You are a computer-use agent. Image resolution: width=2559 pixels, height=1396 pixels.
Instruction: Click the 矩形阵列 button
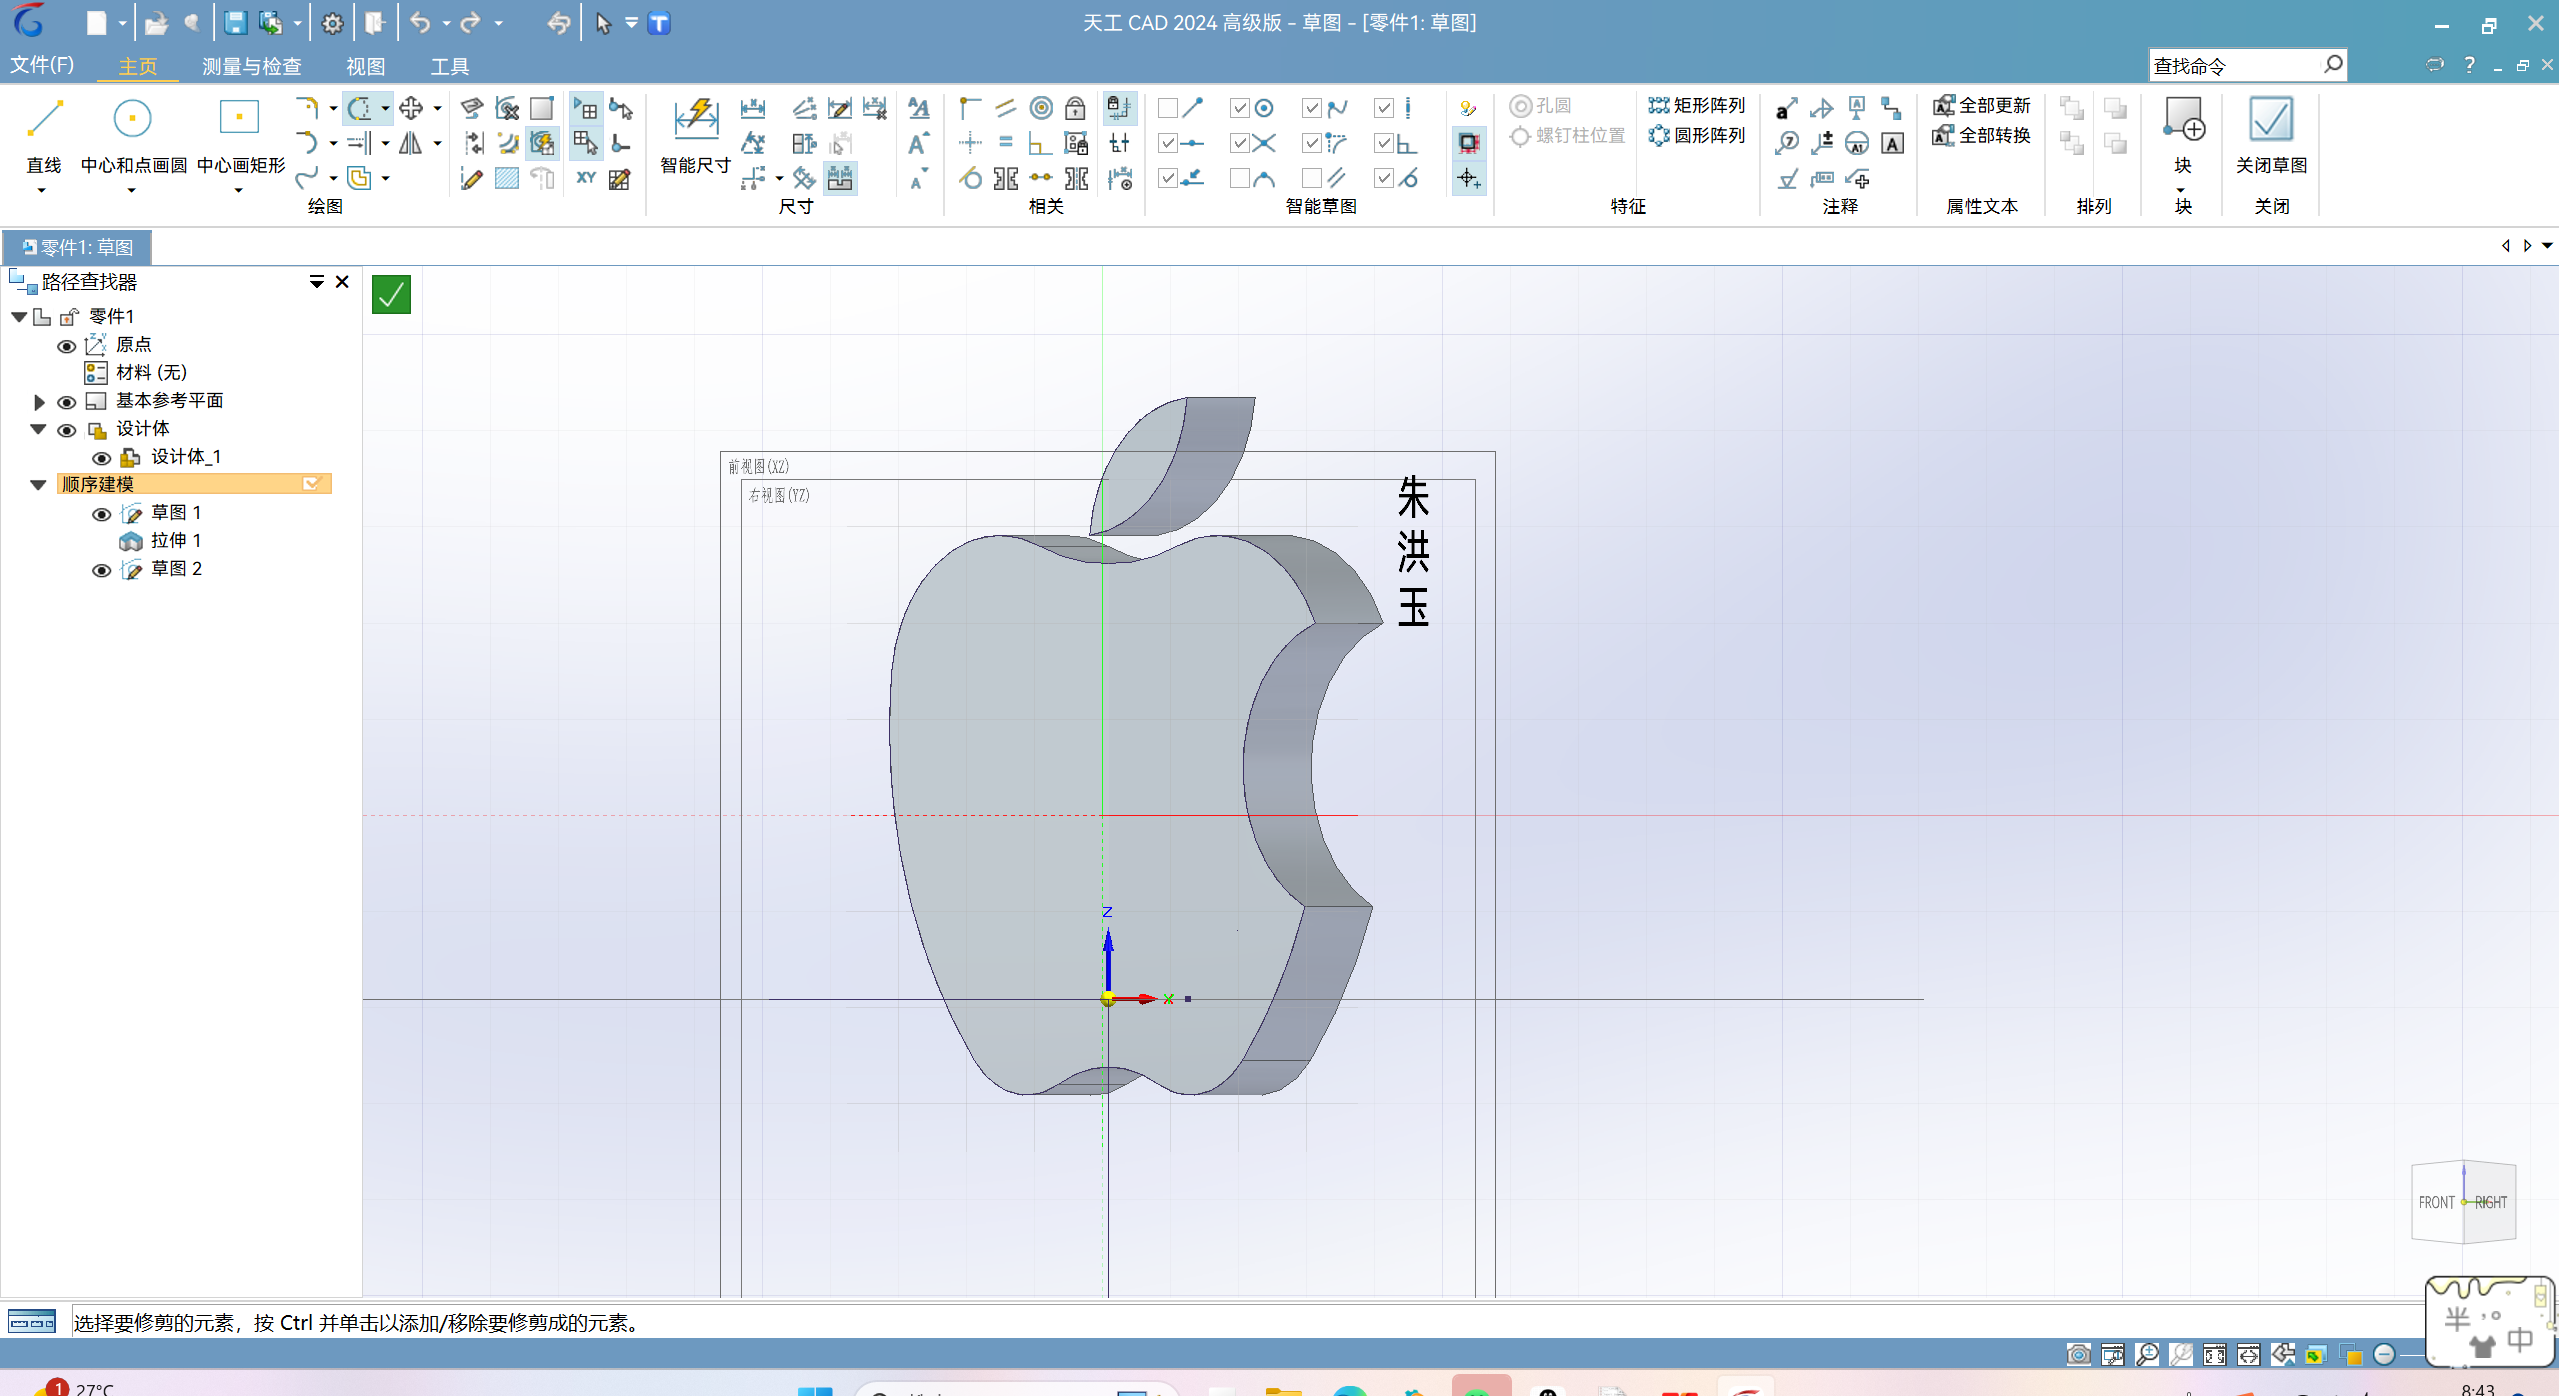pyautogui.click(x=1697, y=105)
